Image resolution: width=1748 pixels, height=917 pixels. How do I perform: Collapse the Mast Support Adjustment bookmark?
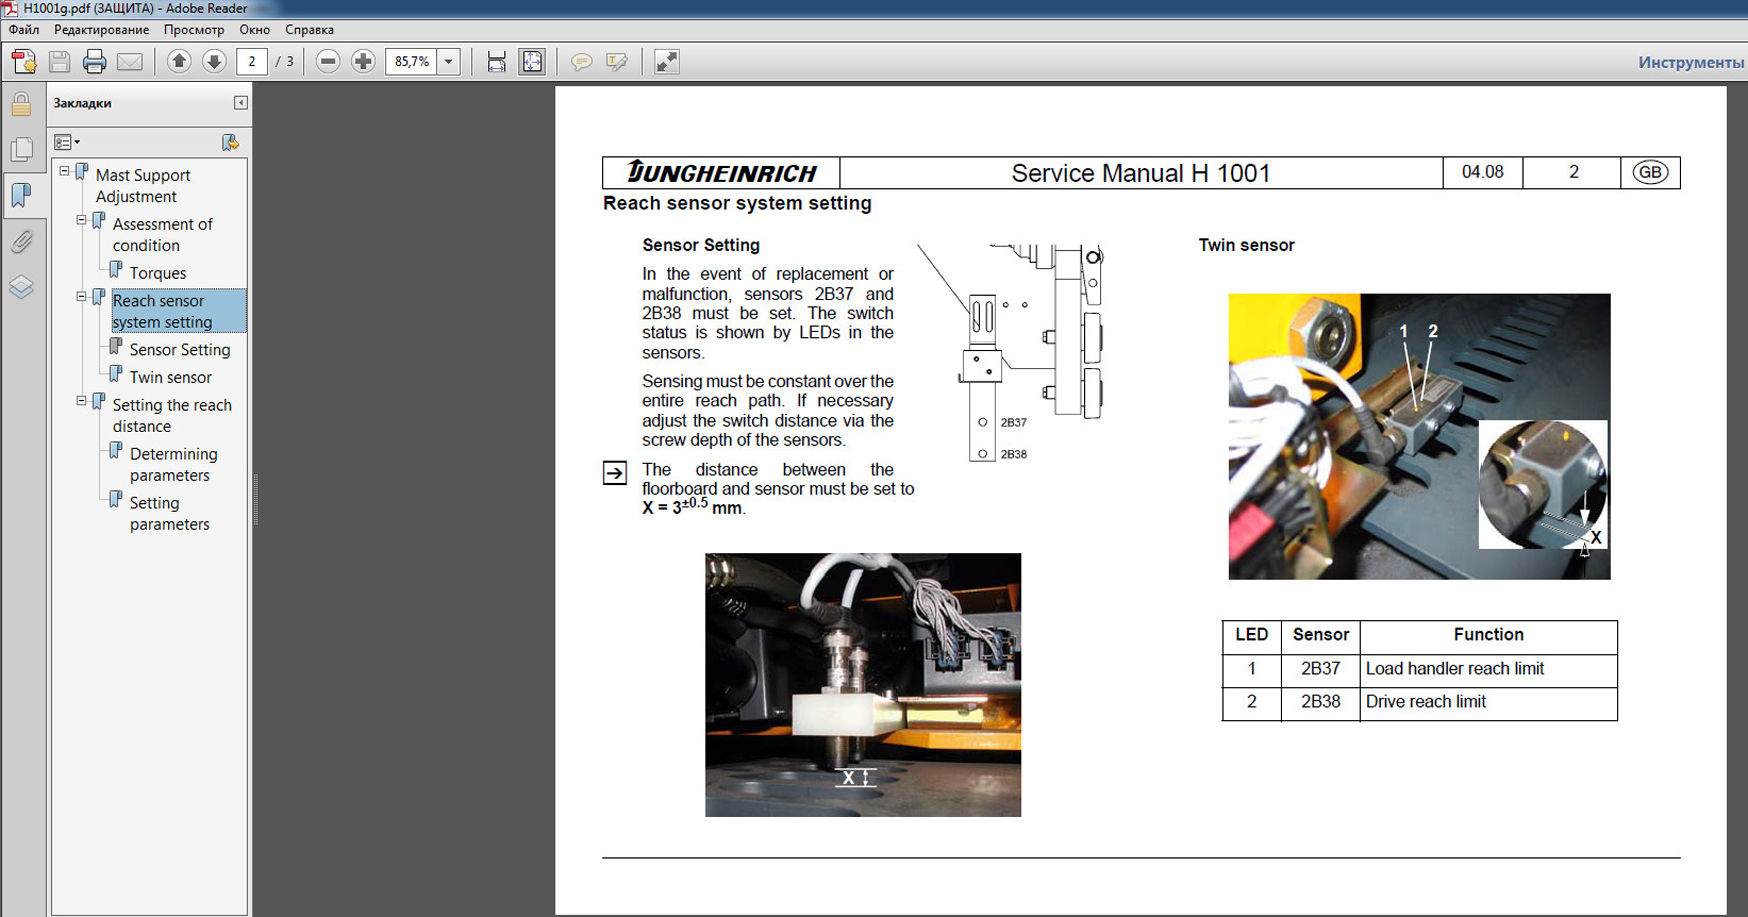click(65, 172)
